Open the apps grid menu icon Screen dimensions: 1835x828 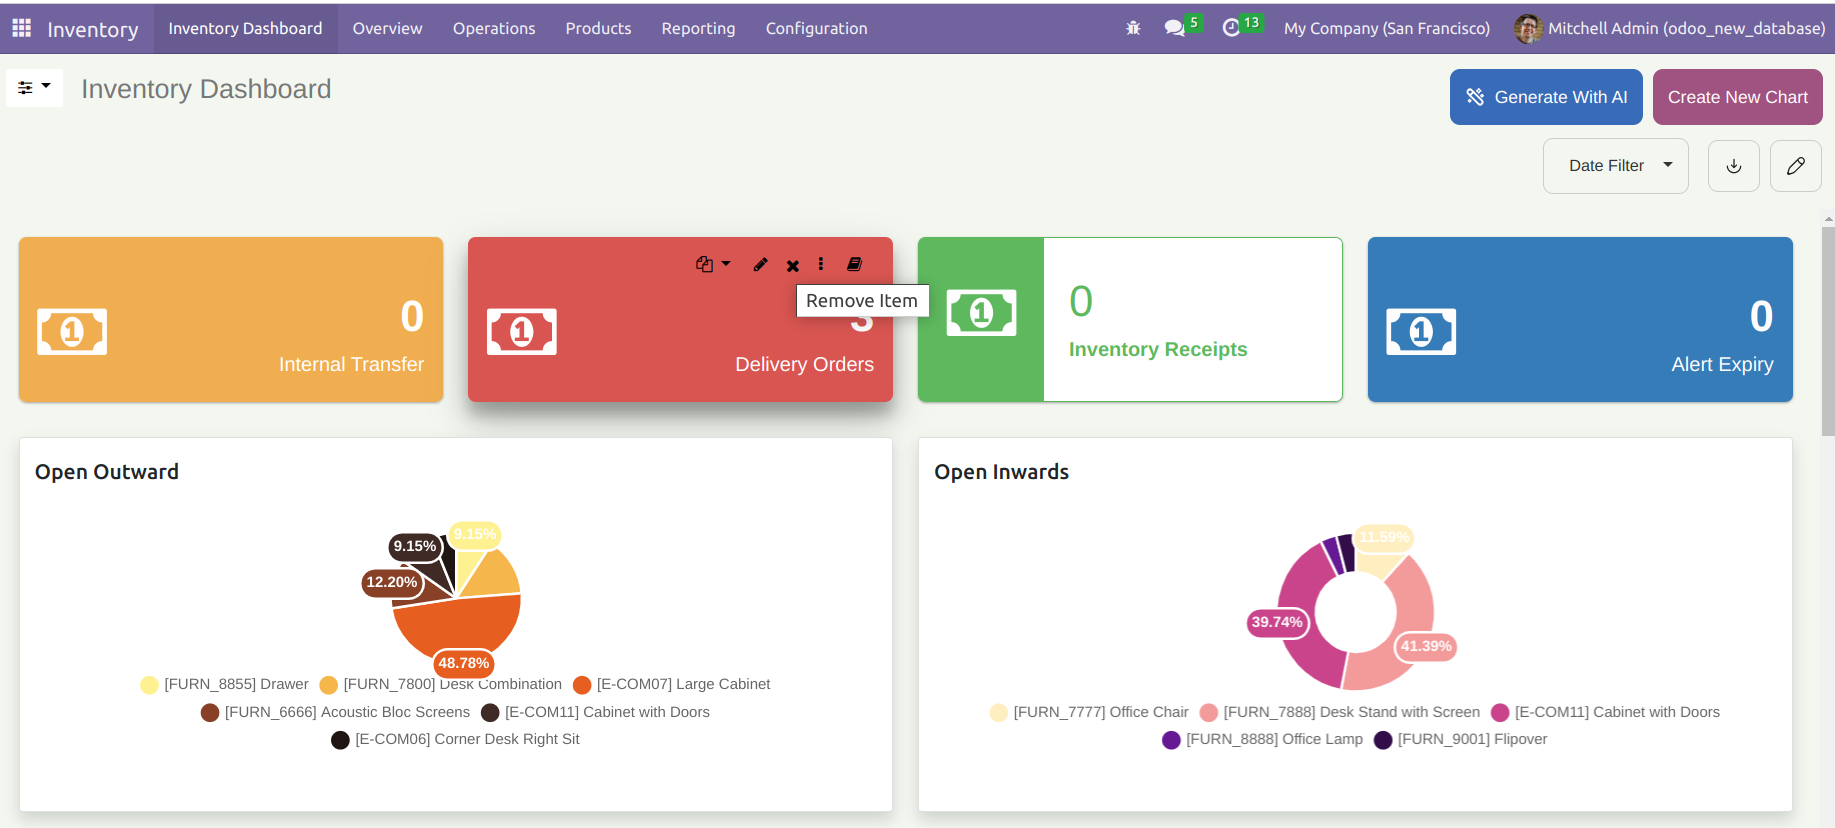click(x=21, y=28)
